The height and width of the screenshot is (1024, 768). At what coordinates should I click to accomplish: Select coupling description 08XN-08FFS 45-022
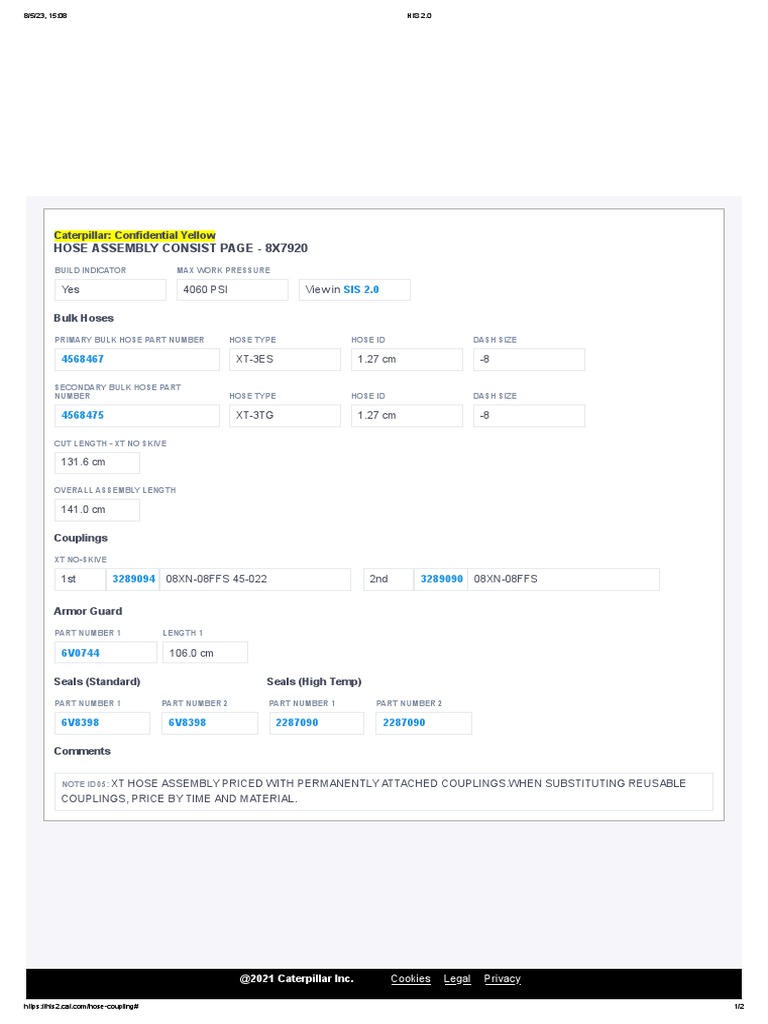click(255, 579)
